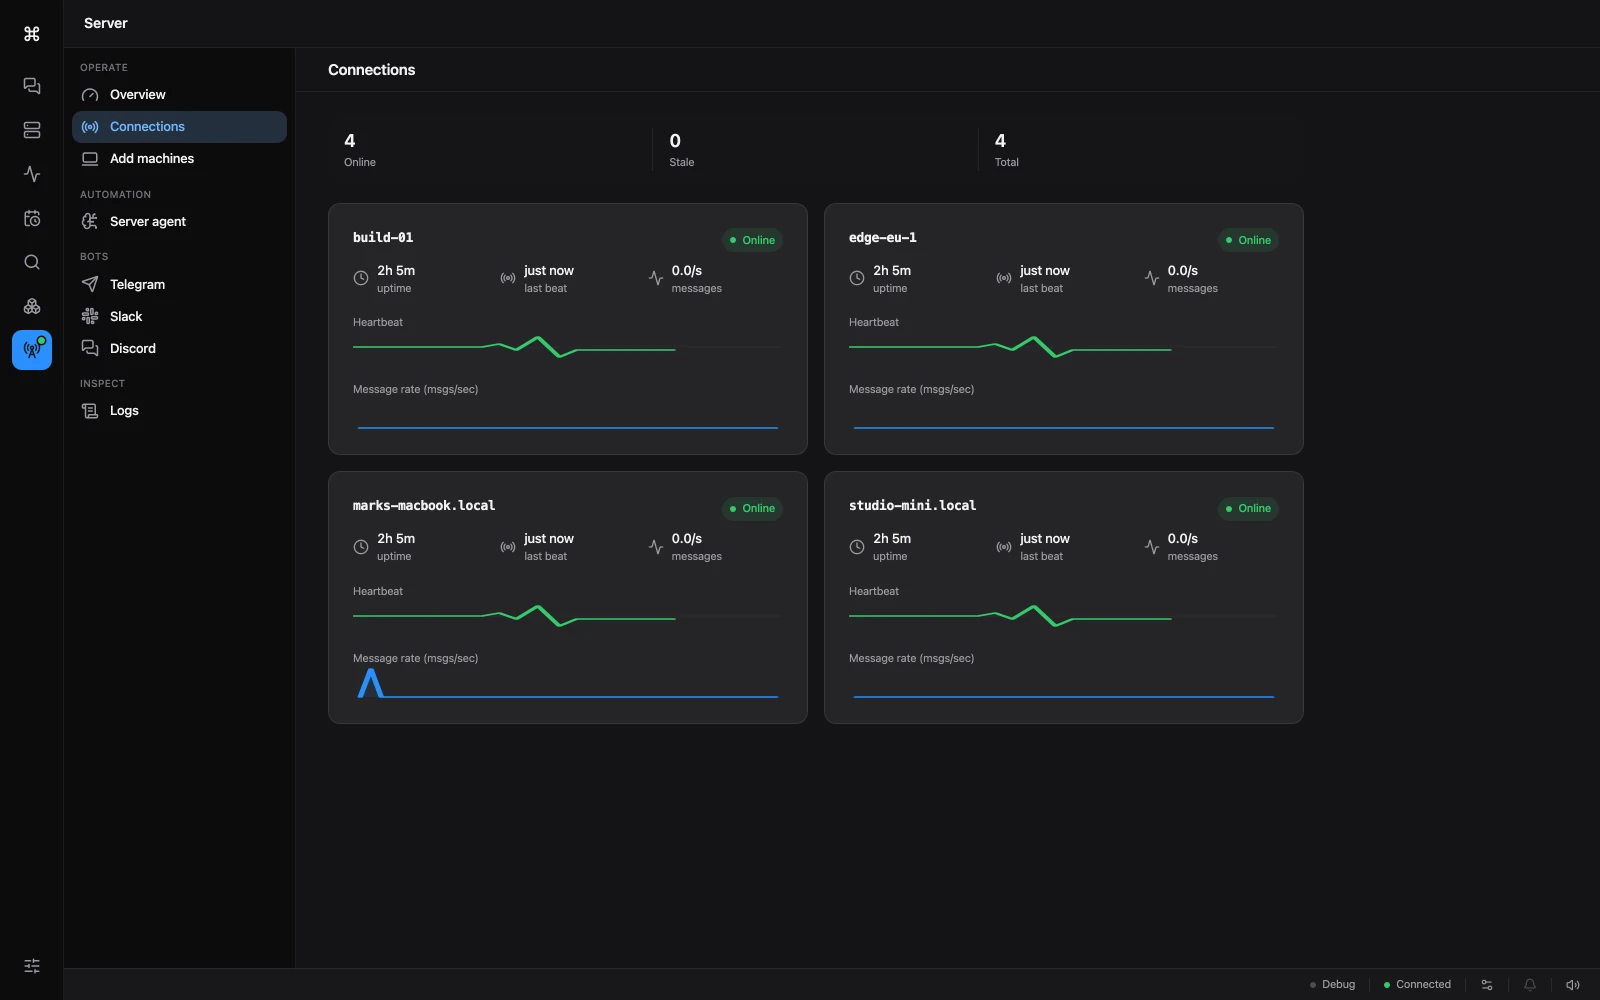Viewport: 1600px width, 1000px height.
Task: Click the studio-mini.local machine name
Action: pos(913,506)
